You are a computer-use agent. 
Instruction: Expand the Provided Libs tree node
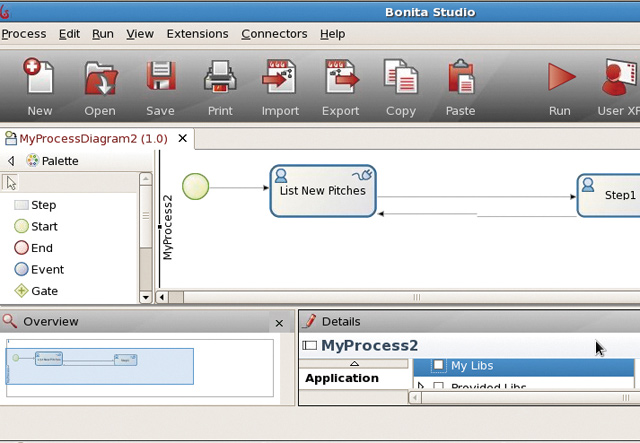[421, 385]
